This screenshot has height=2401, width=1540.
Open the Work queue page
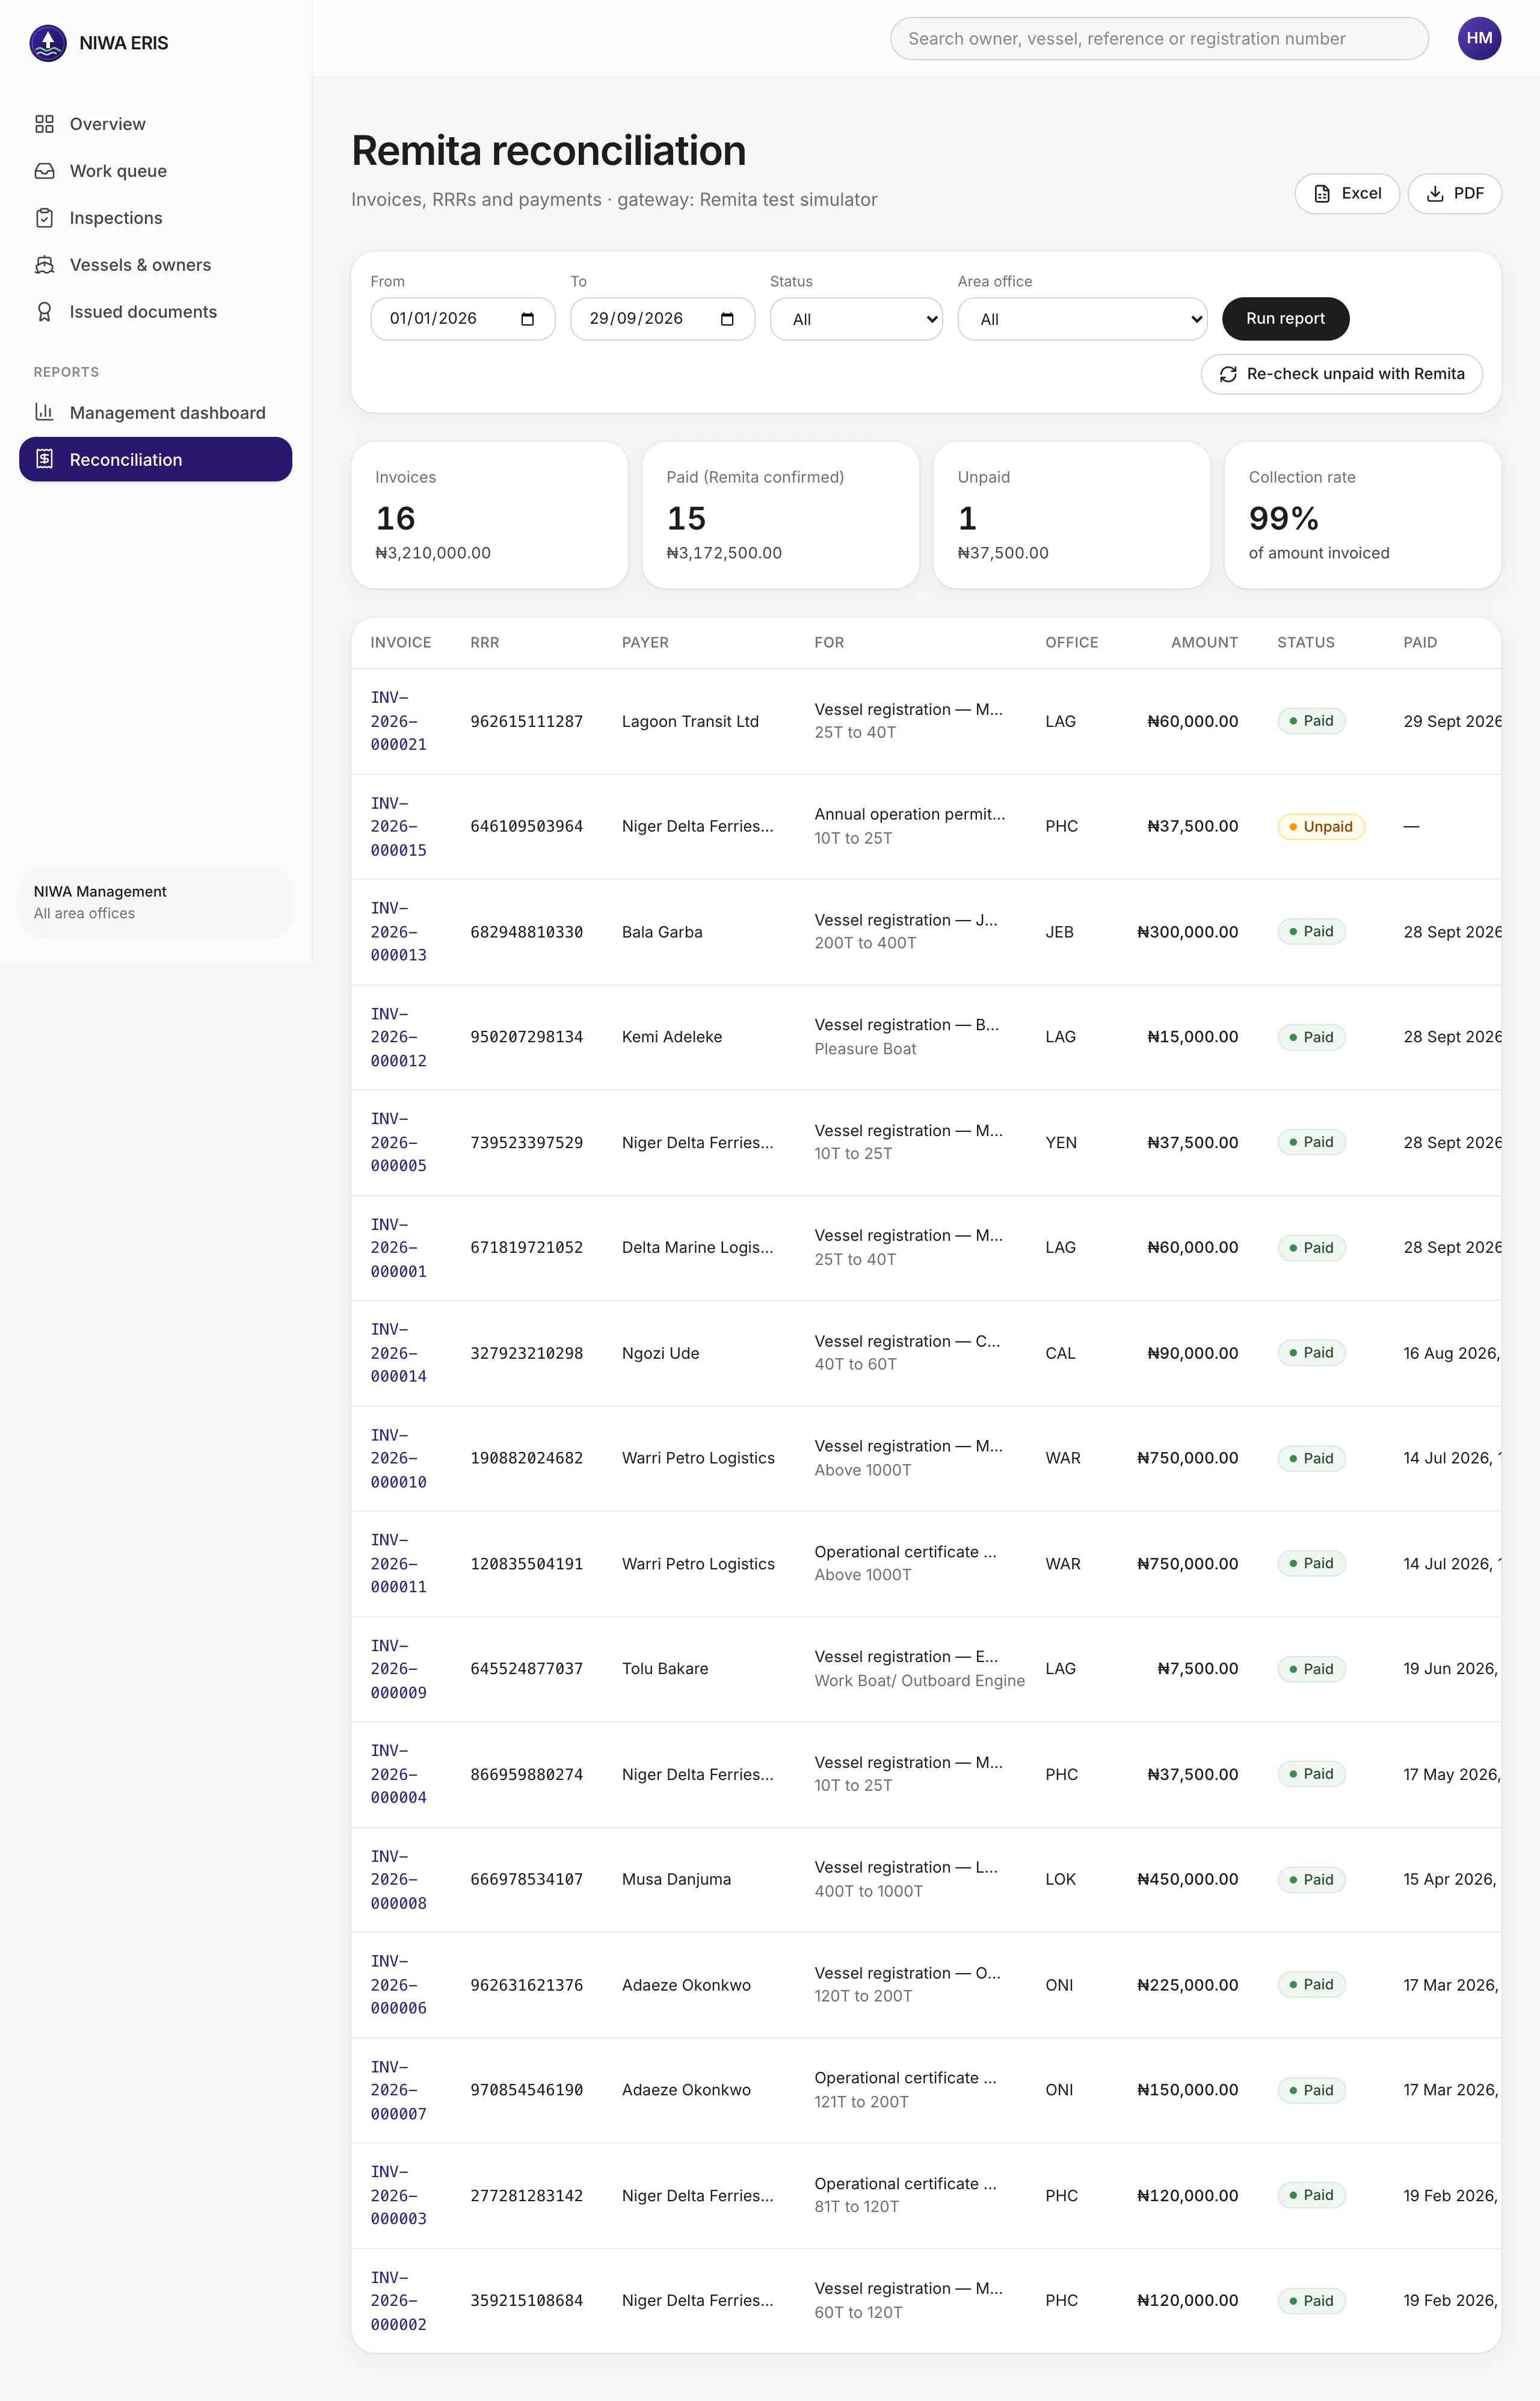pos(155,171)
